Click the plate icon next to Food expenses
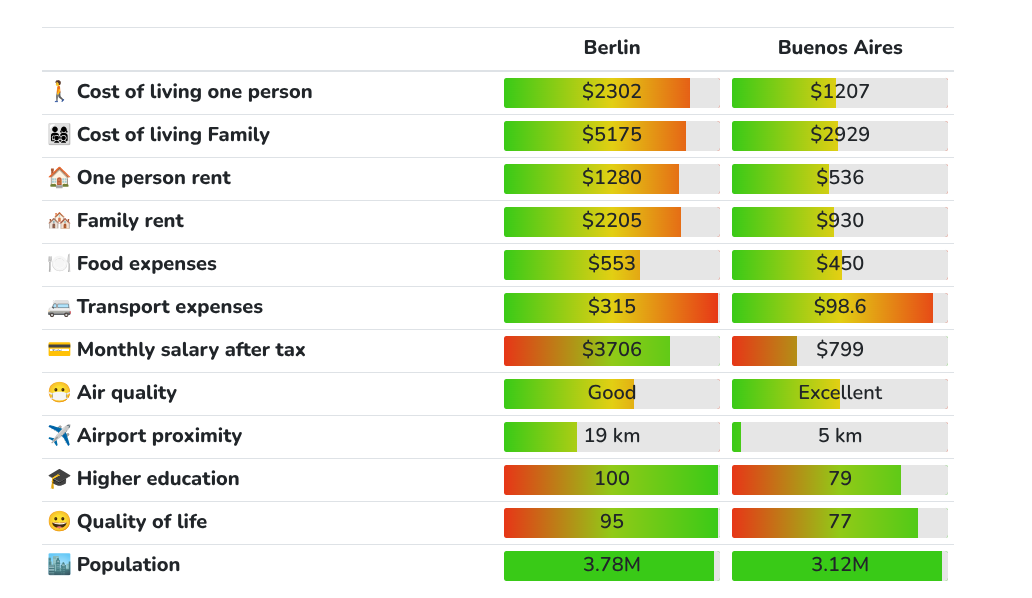1032x598 pixels. coord(59,264)
